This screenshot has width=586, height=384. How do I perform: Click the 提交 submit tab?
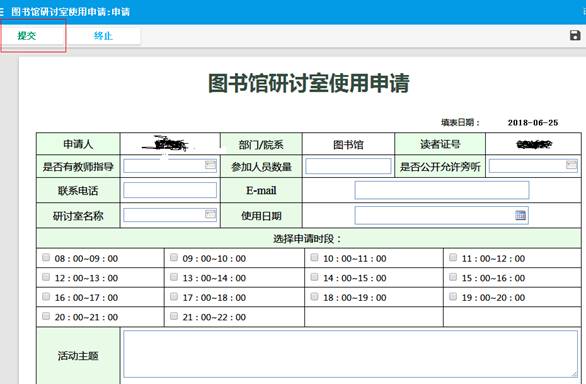tap(27, 36)
